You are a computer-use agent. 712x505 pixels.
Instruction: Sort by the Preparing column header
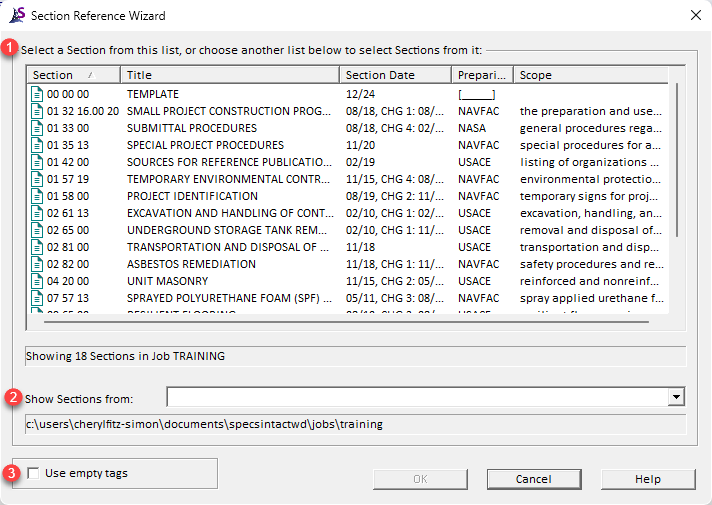[483, 75]
